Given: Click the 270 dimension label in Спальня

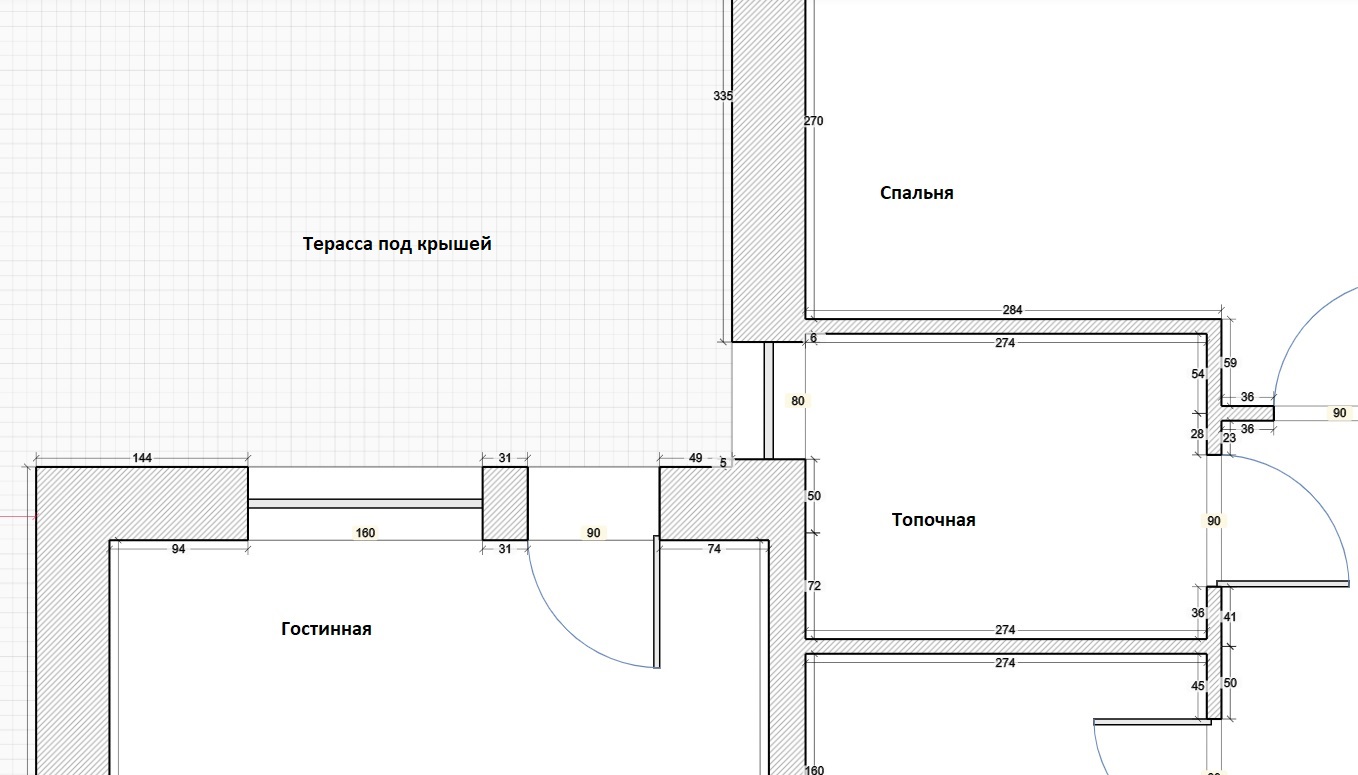Looking at the screenshot, I should [813, 121].
